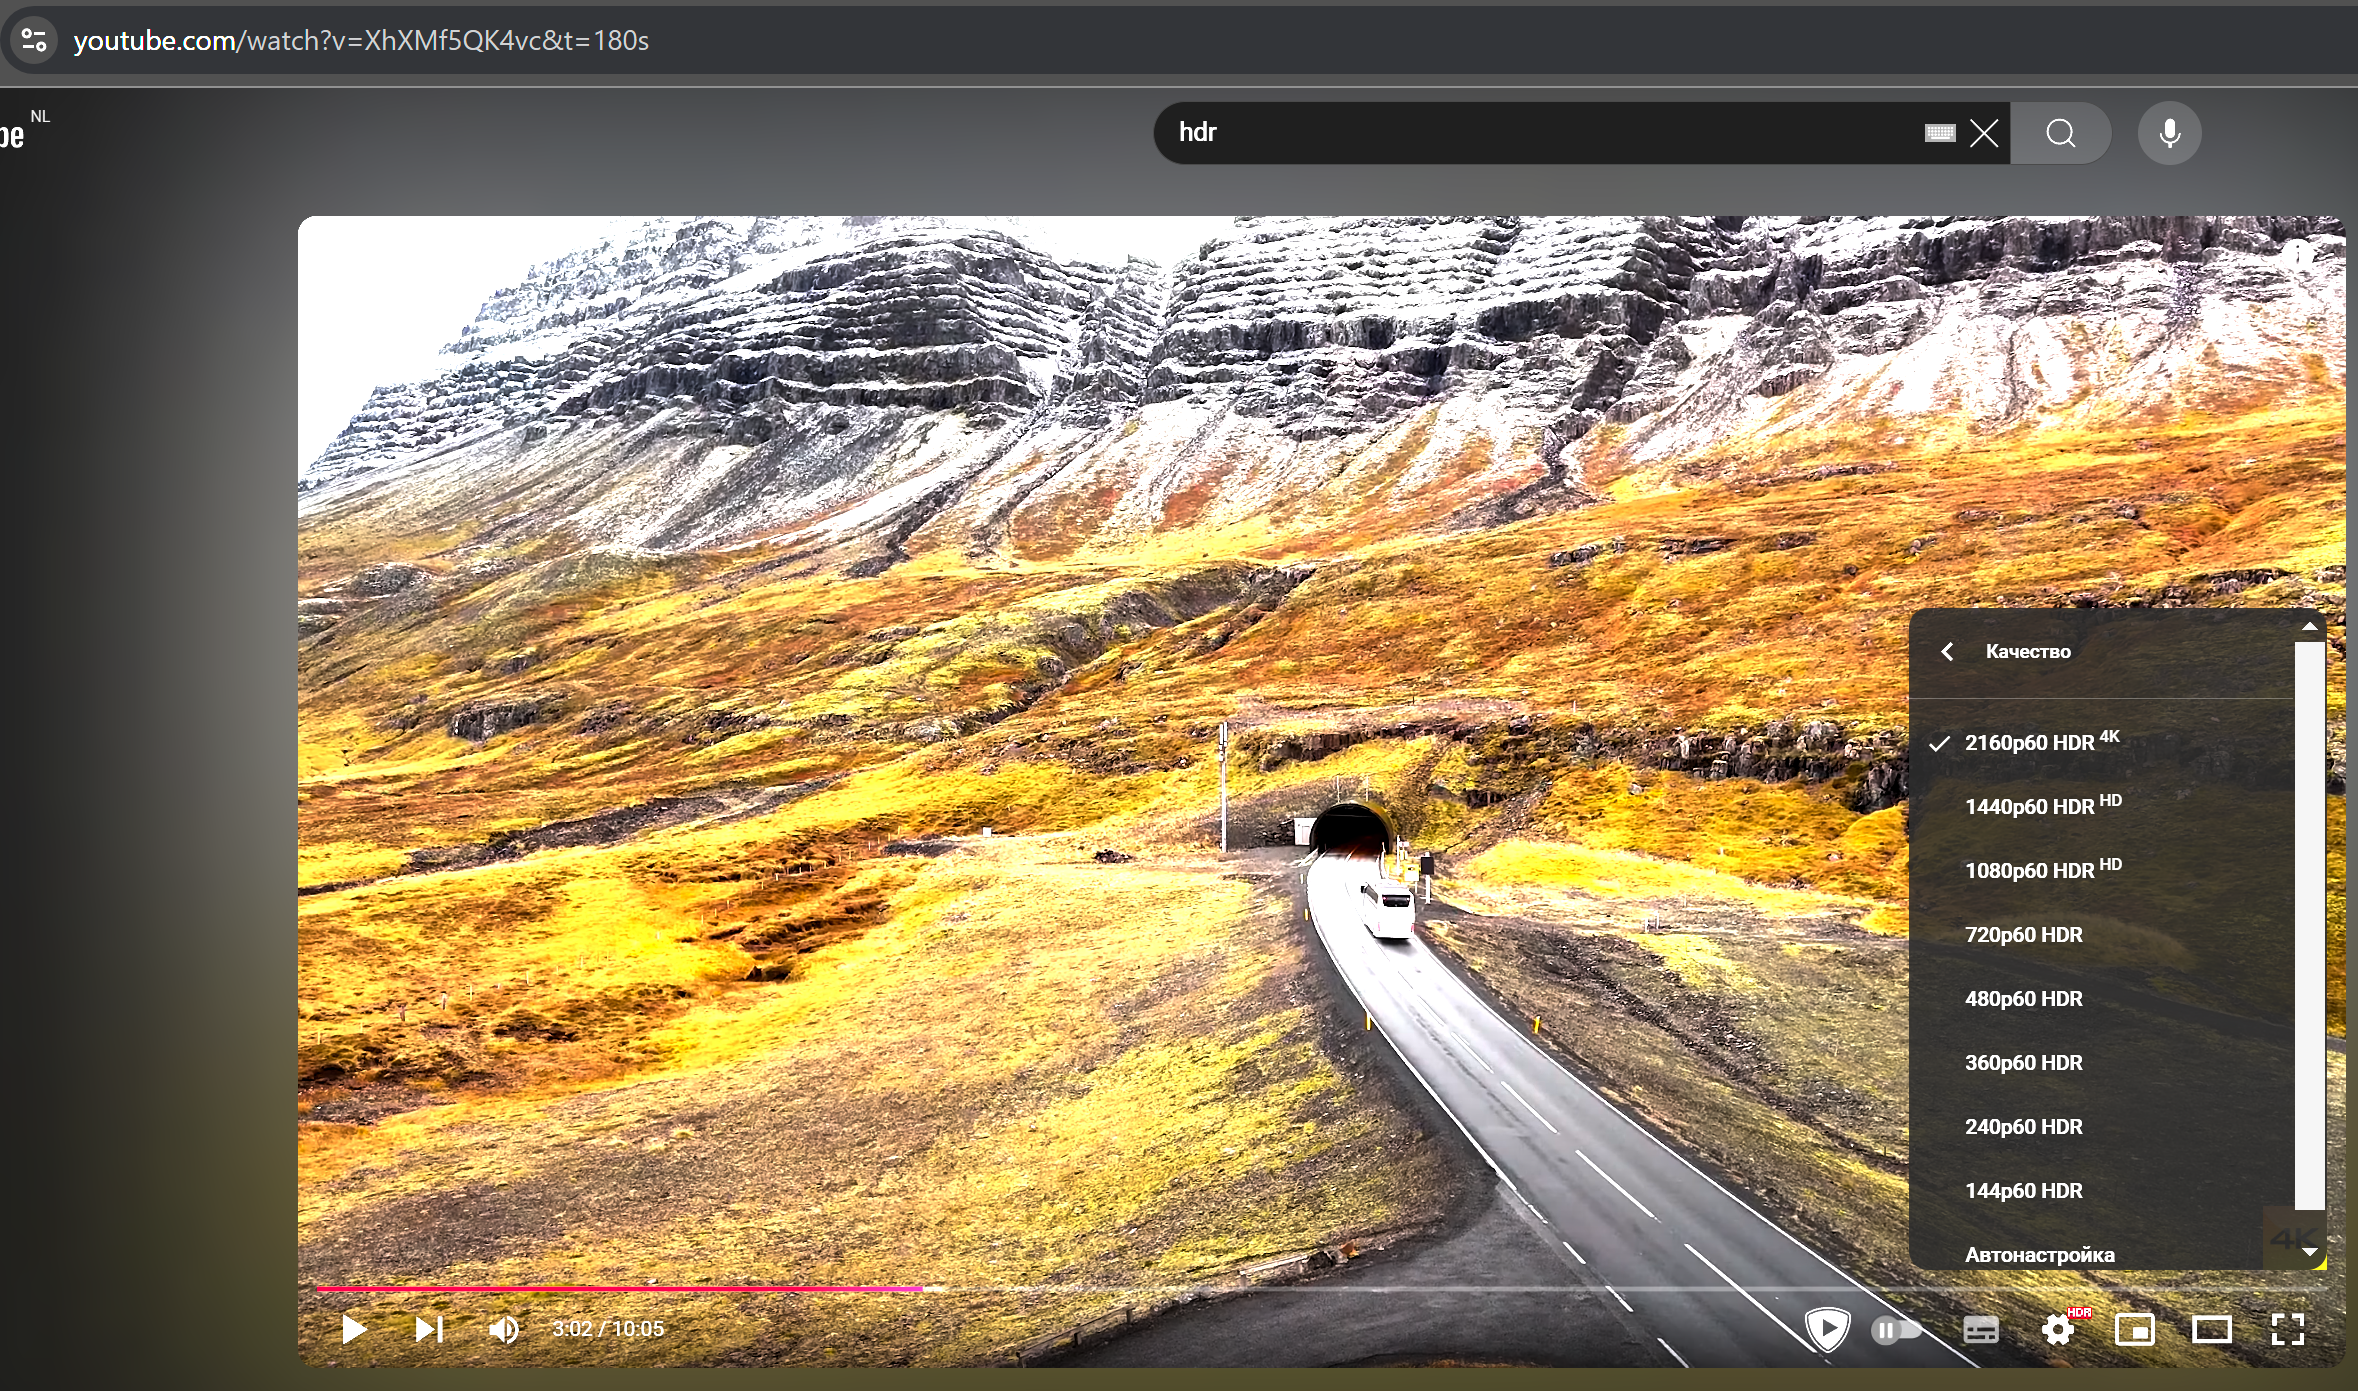Open the settings gear with HDR badge
The image size is (2358, 1391).
tap(2060, 1329)
